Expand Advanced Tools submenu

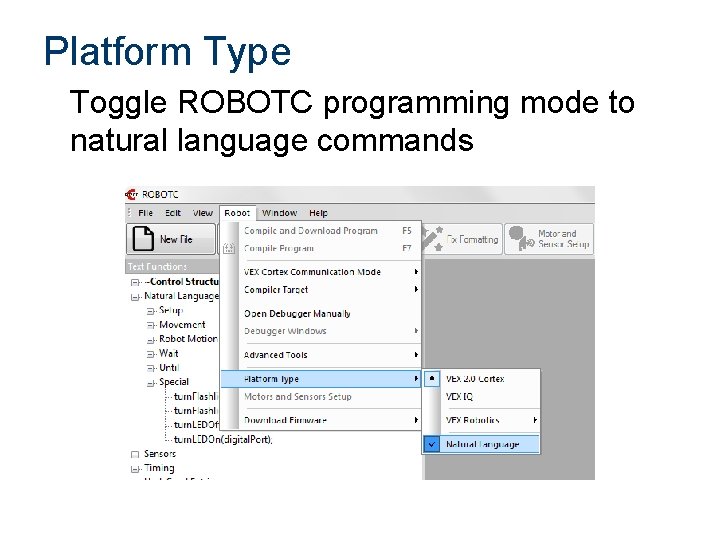(321, 355)
